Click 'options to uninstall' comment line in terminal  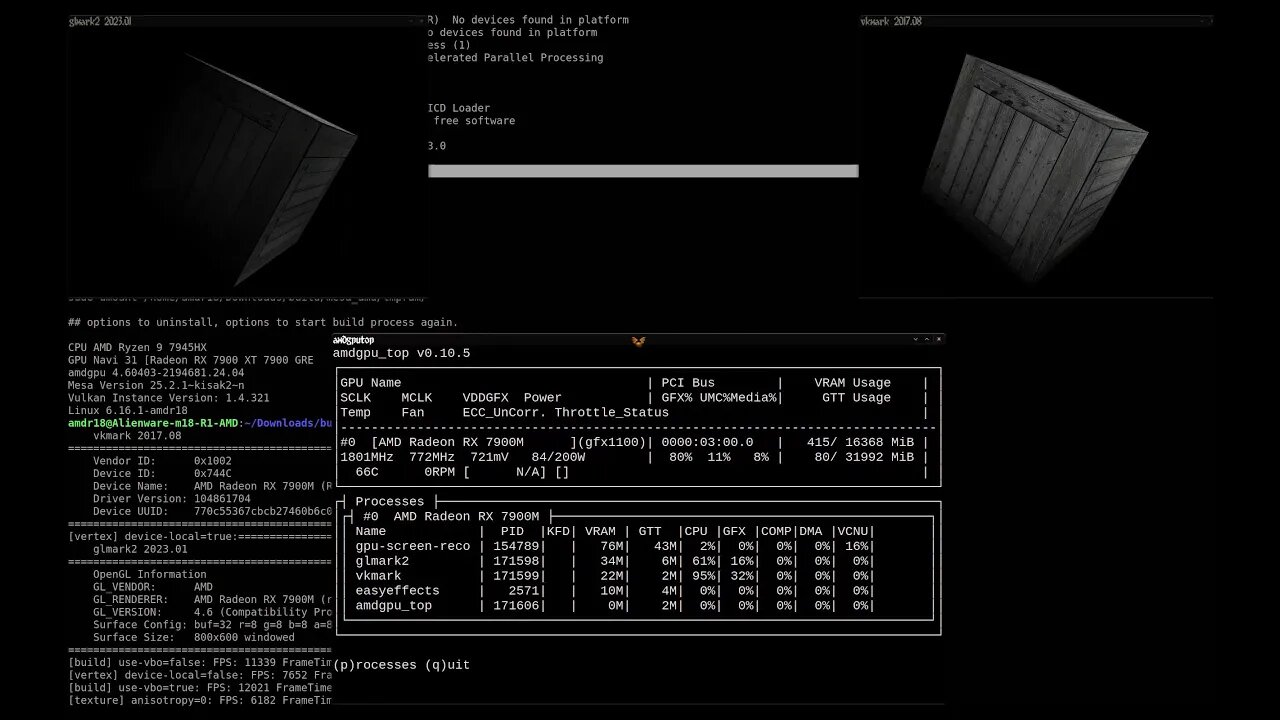[x=263, y=322]
